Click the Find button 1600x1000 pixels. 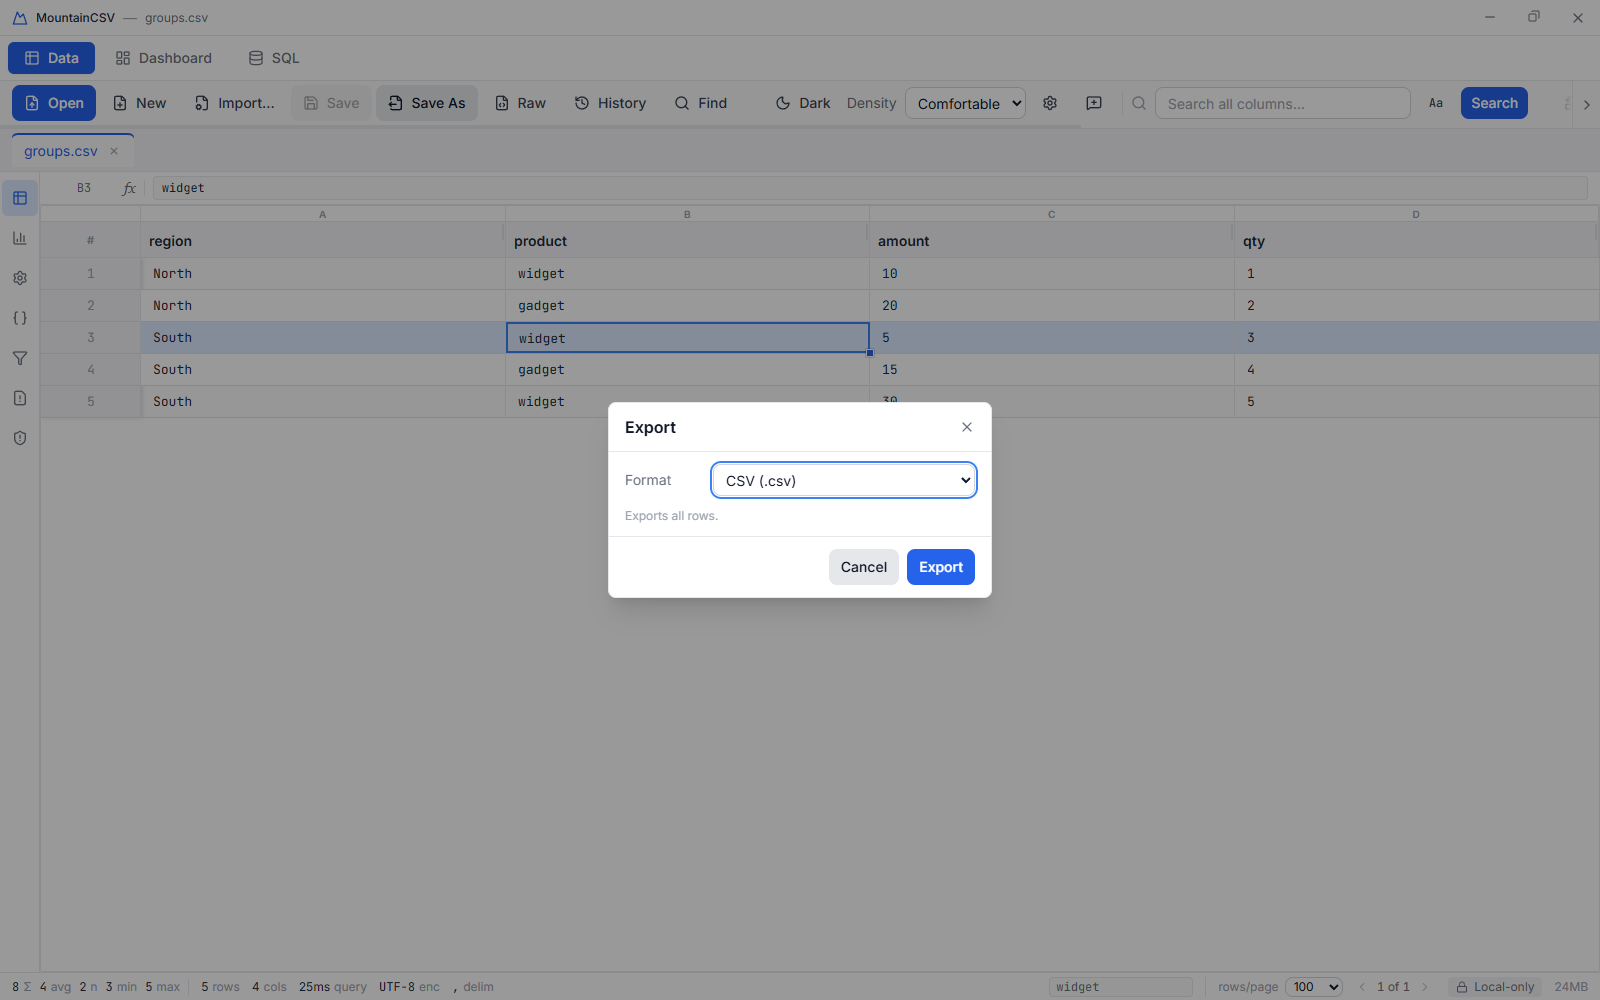[x=701, y=103]
